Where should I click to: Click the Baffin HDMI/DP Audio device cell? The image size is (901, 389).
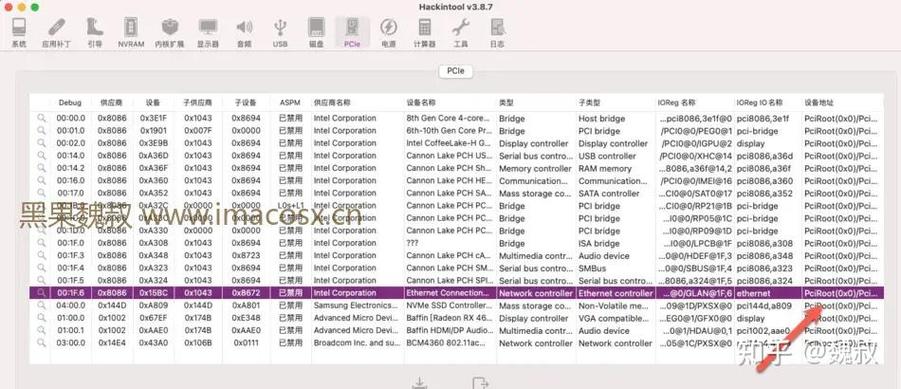(448, 330)
